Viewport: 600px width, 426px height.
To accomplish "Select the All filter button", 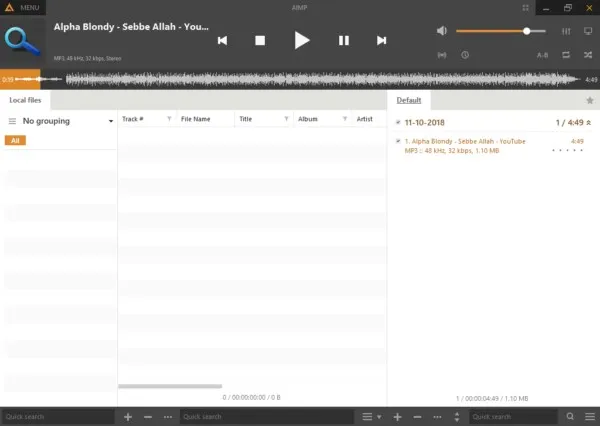I will (15, 141).
